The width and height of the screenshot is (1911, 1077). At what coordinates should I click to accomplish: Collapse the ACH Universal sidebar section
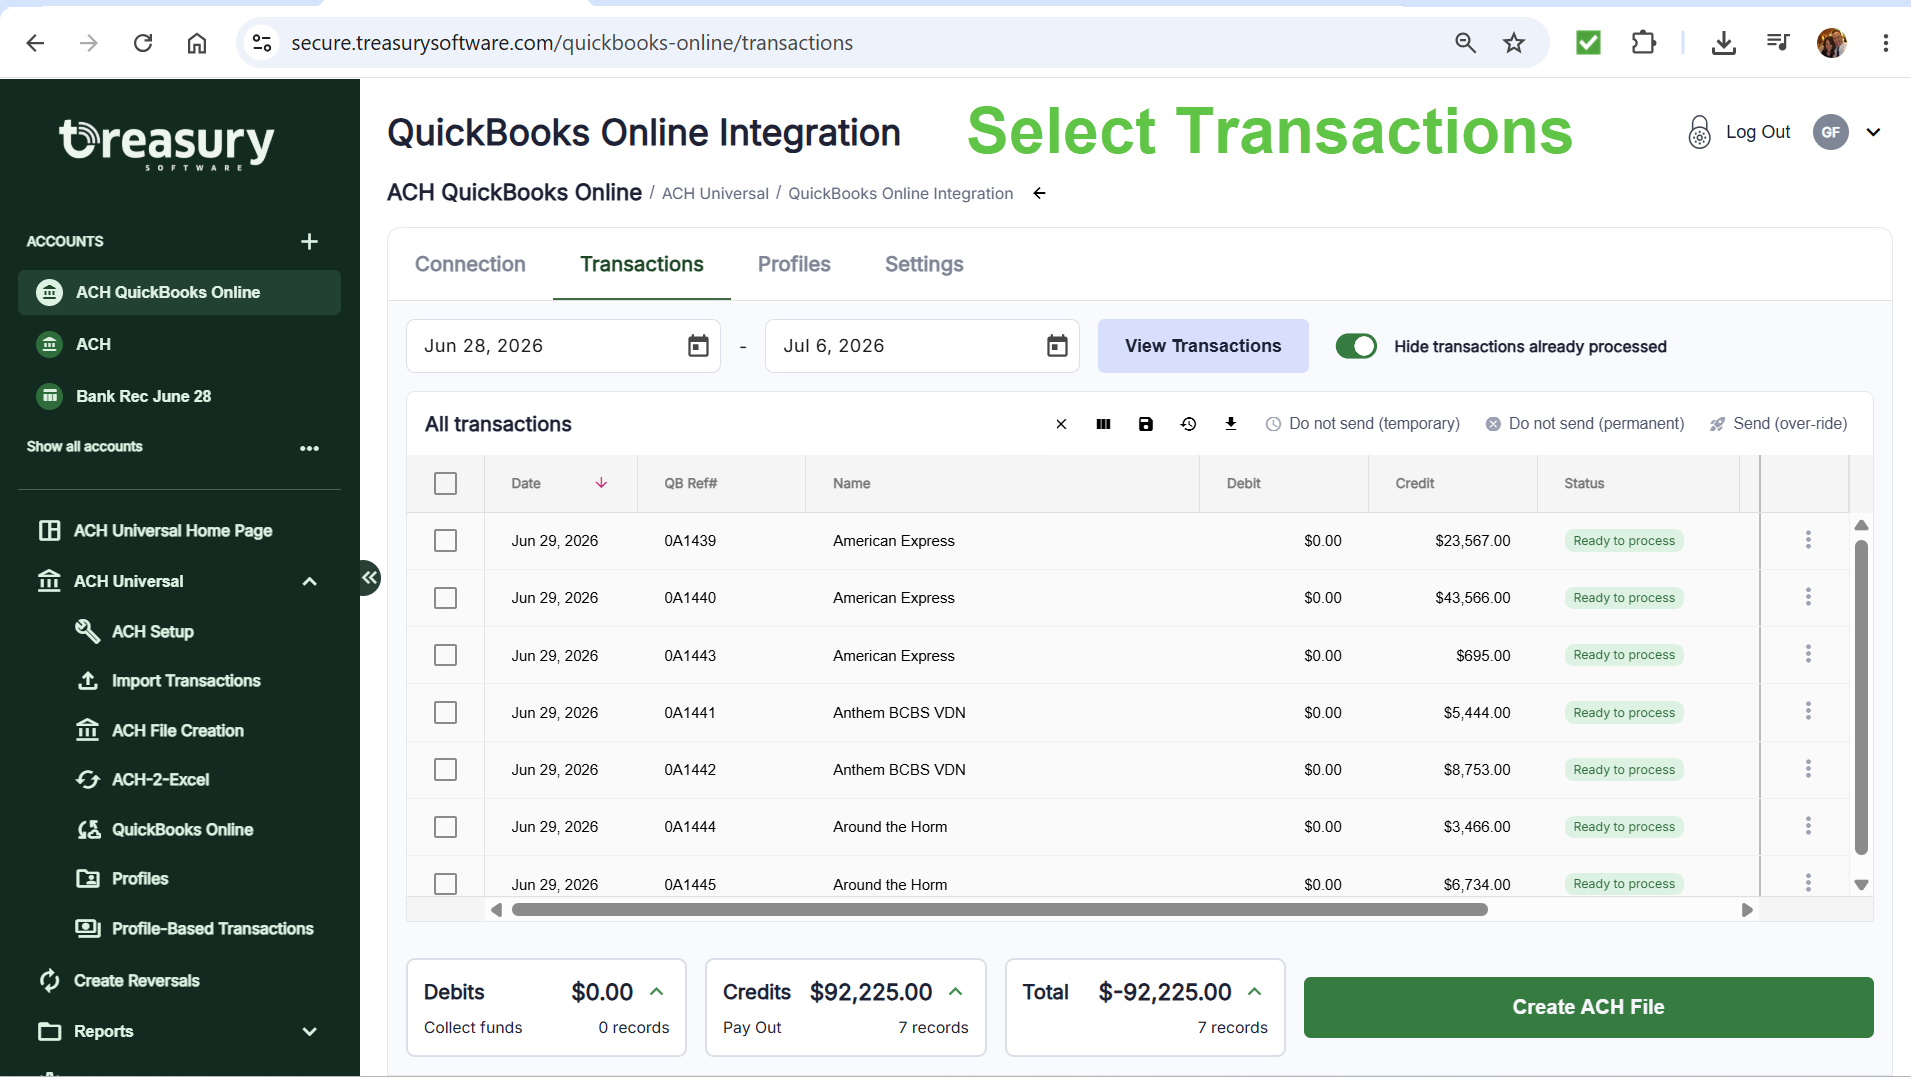tap(309, 582)
